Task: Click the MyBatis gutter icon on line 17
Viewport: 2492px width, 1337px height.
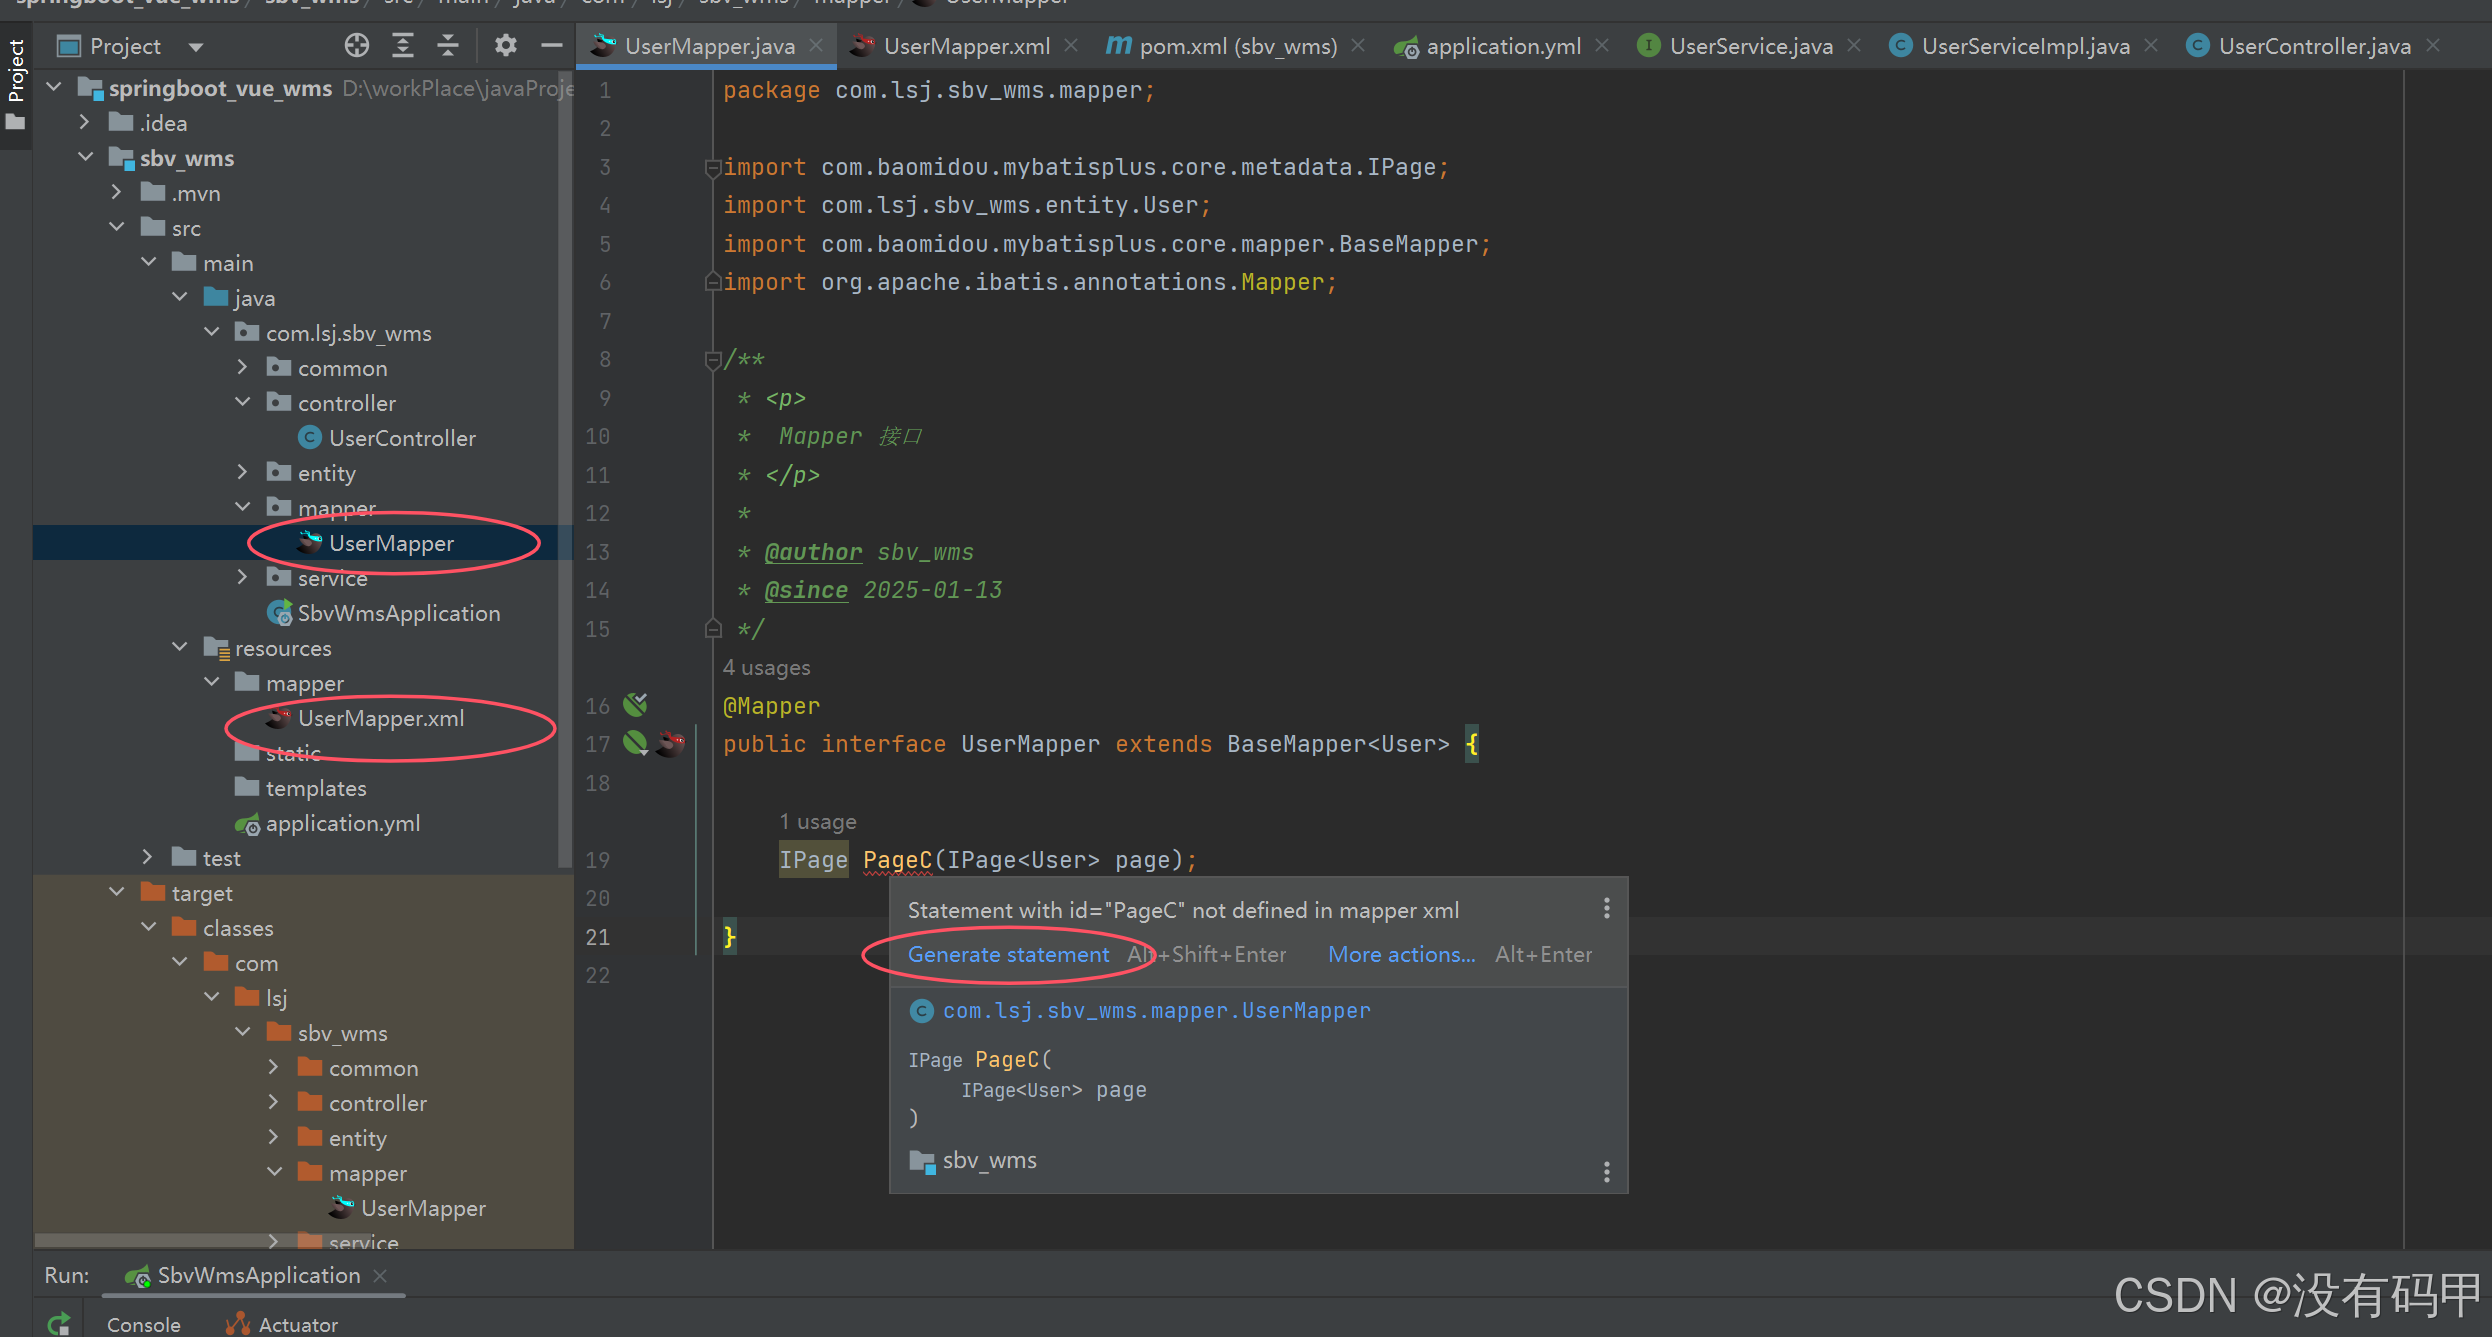Action: (671, 744)
